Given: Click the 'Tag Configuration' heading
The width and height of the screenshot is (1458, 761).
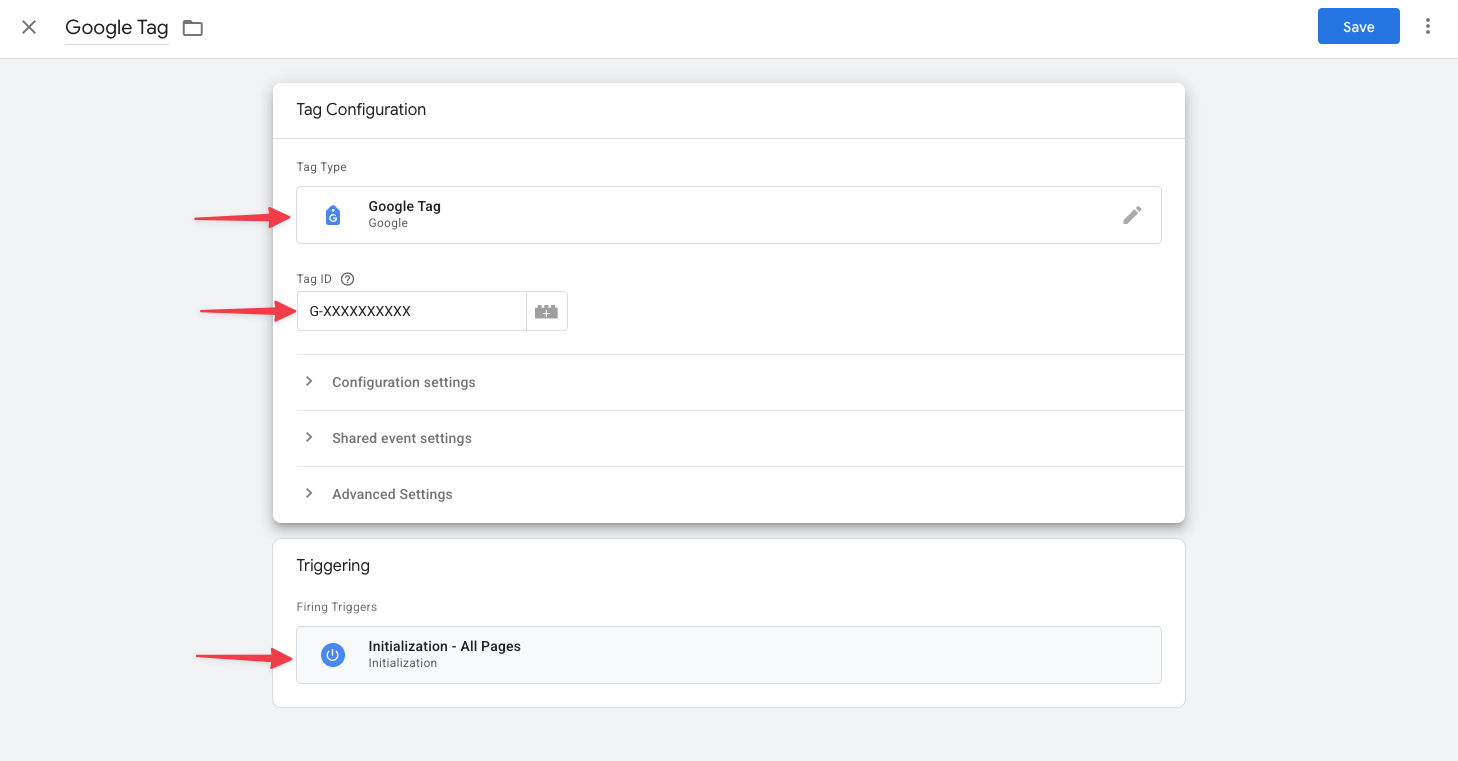Looking at the screenshot, I should point(361,110).
